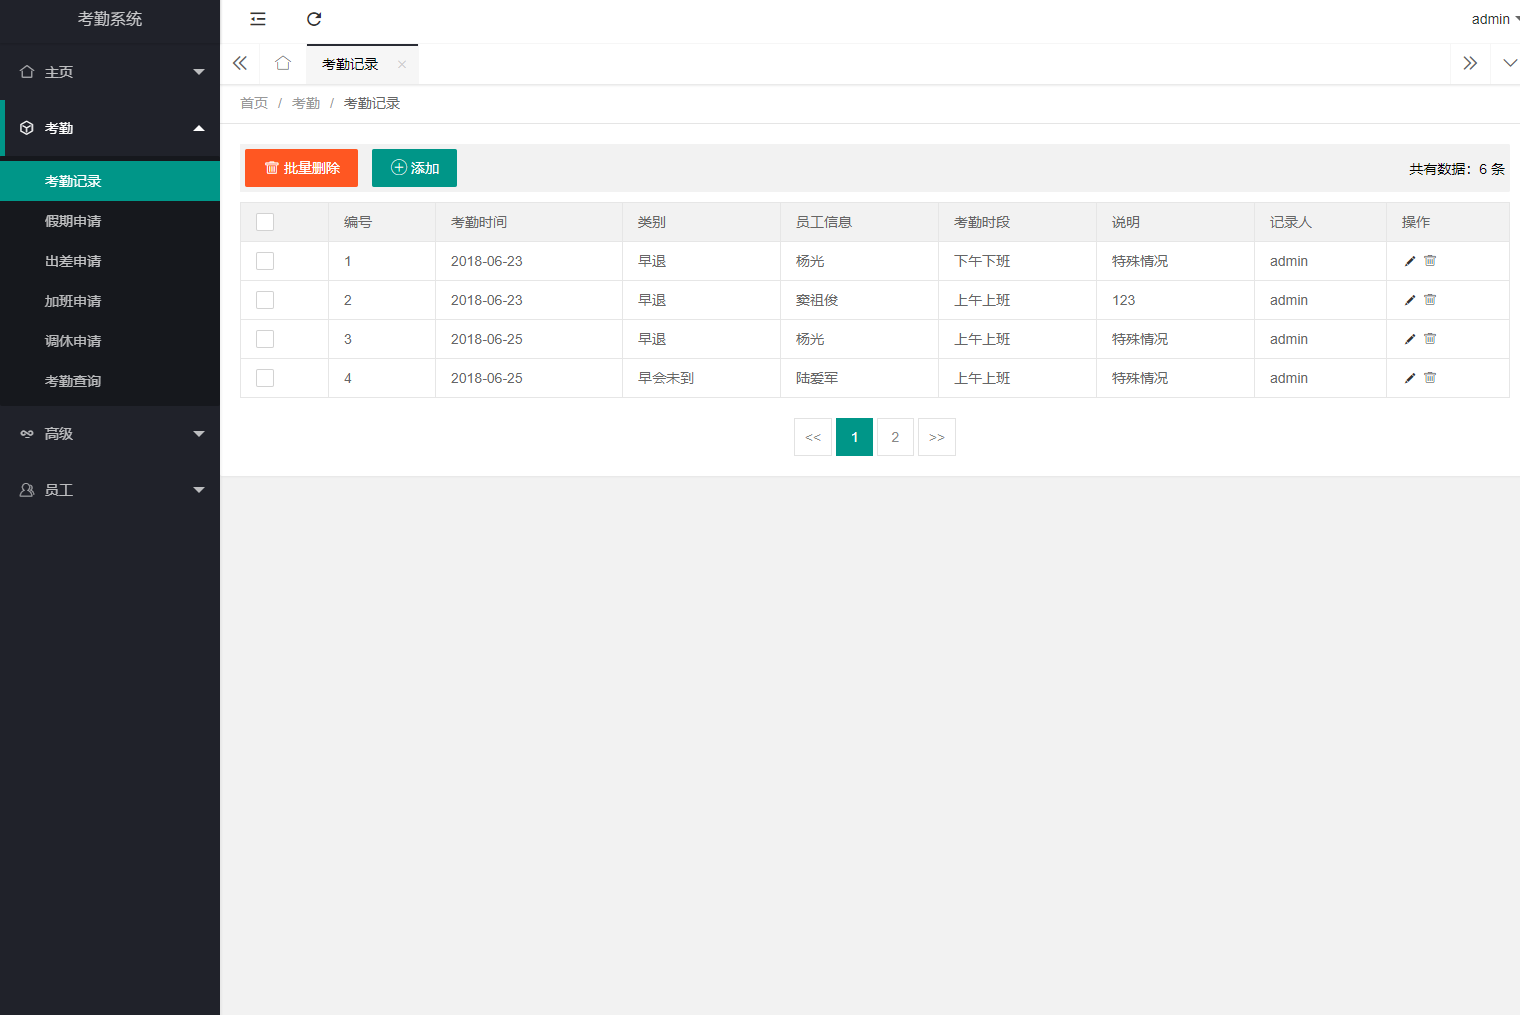Go to page 2 in pagination
Viewport: 1520px width, 1015px height.
895,437
